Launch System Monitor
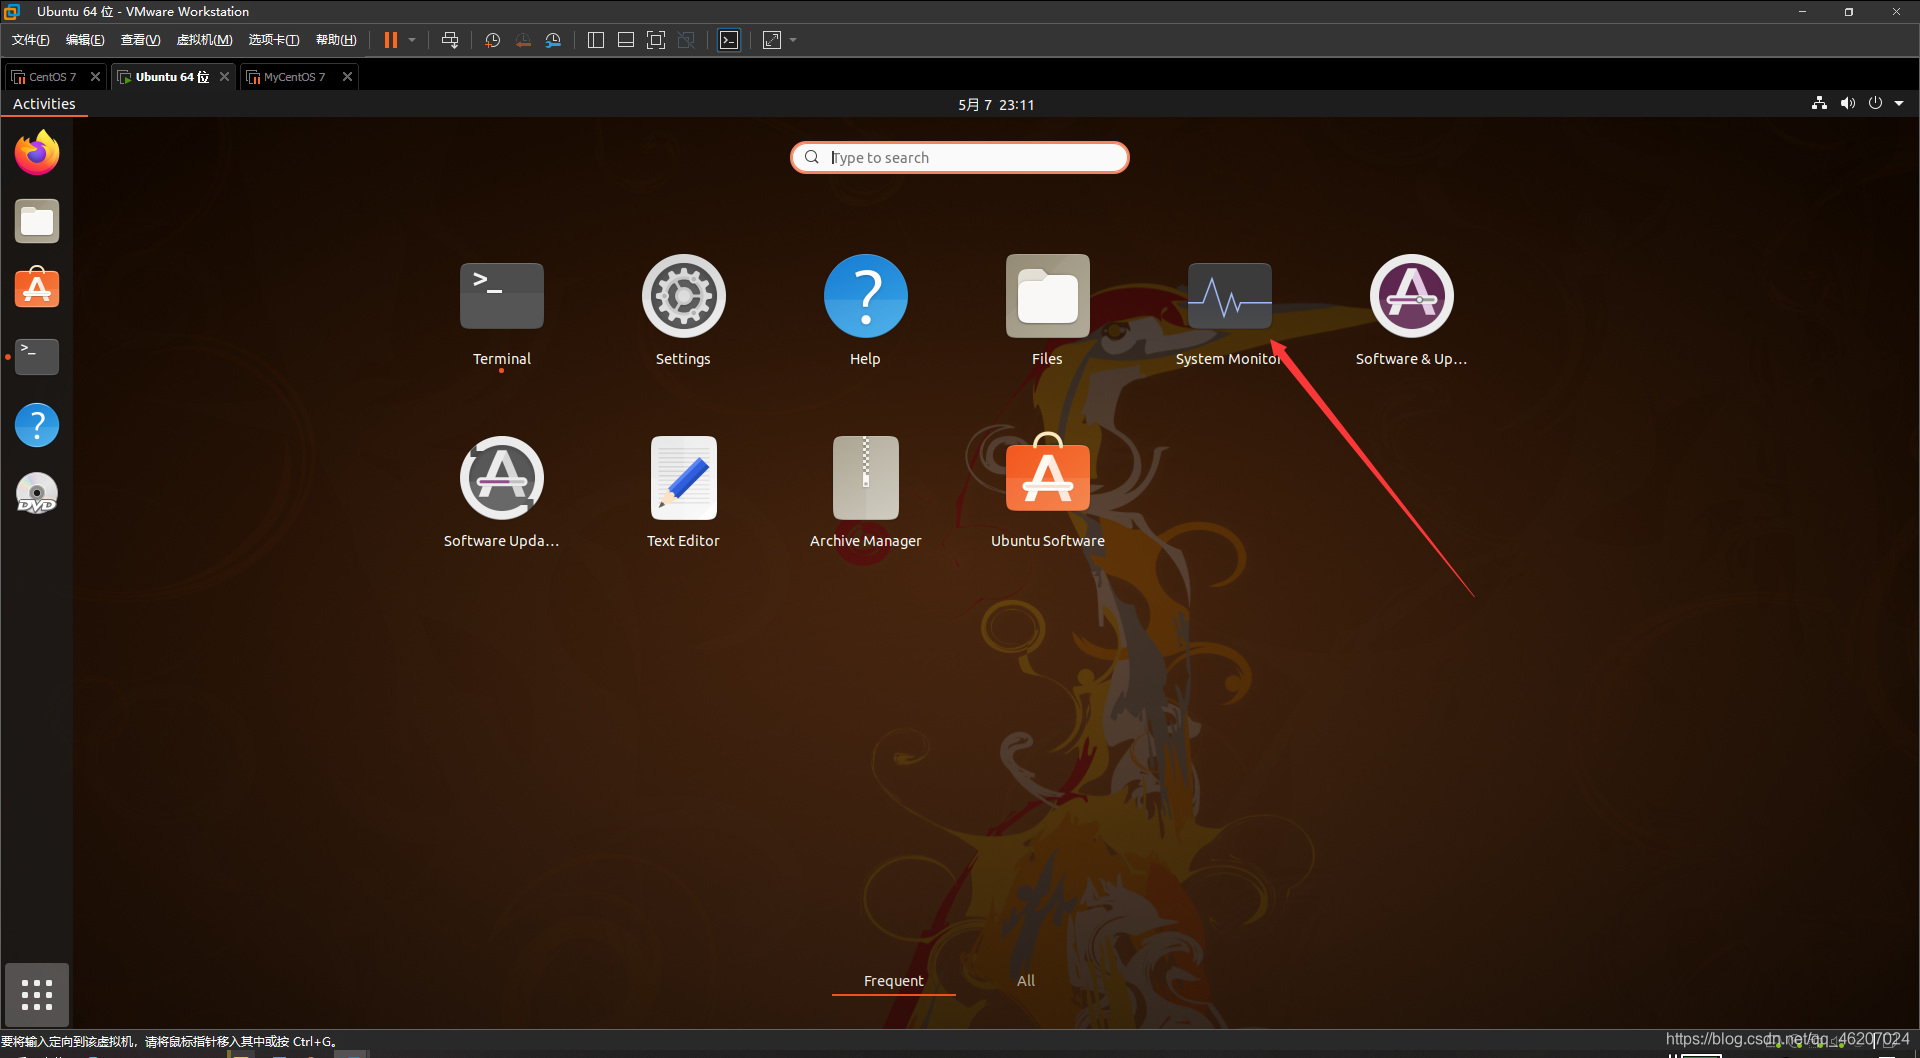Screen dimensions: 1920x1058 coord(1229,295)
